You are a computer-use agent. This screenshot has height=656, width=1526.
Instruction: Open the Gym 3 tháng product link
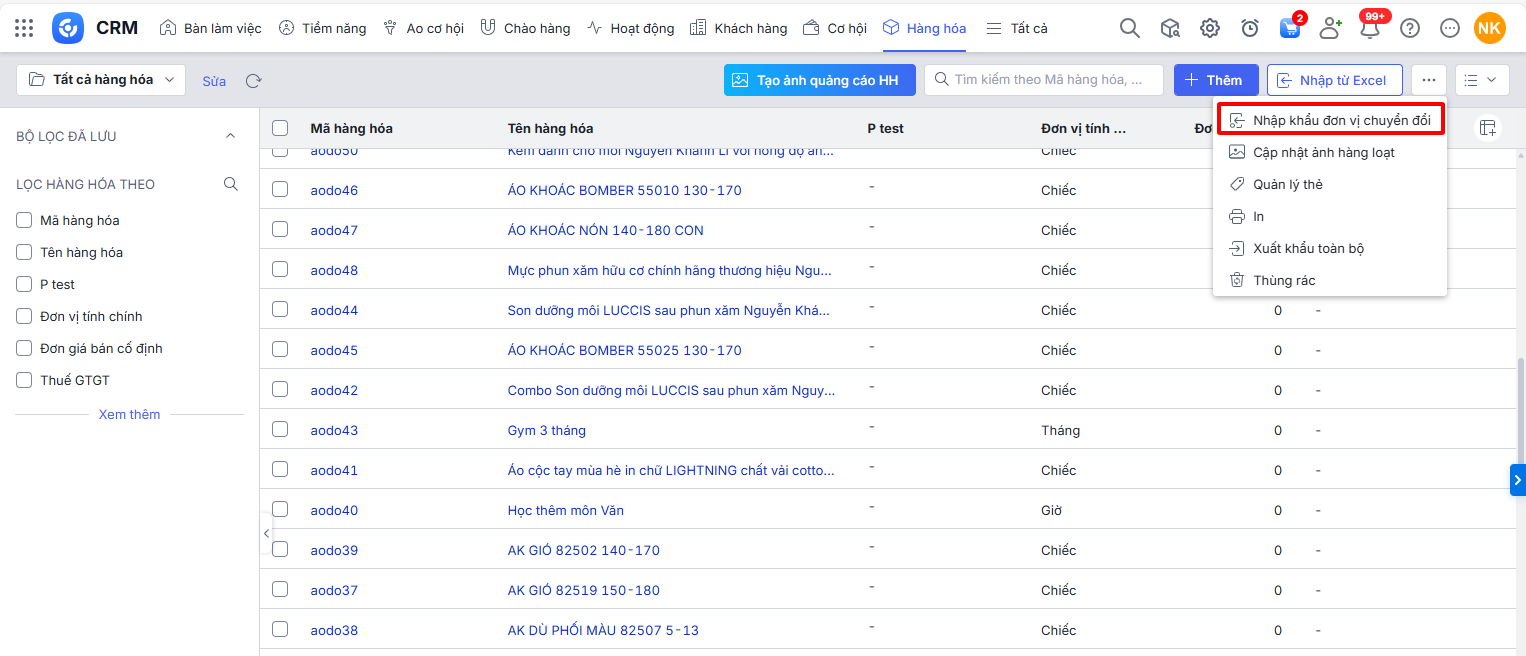546,430
